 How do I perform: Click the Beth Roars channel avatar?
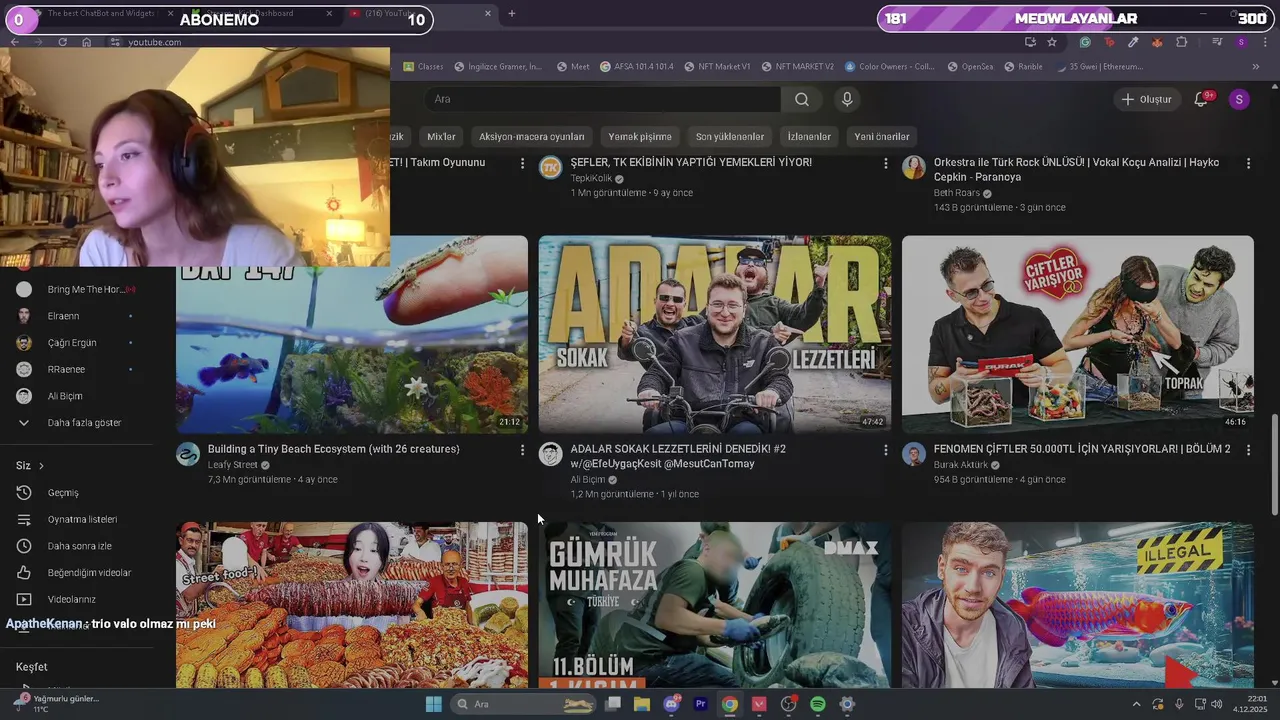click(914, 167)
